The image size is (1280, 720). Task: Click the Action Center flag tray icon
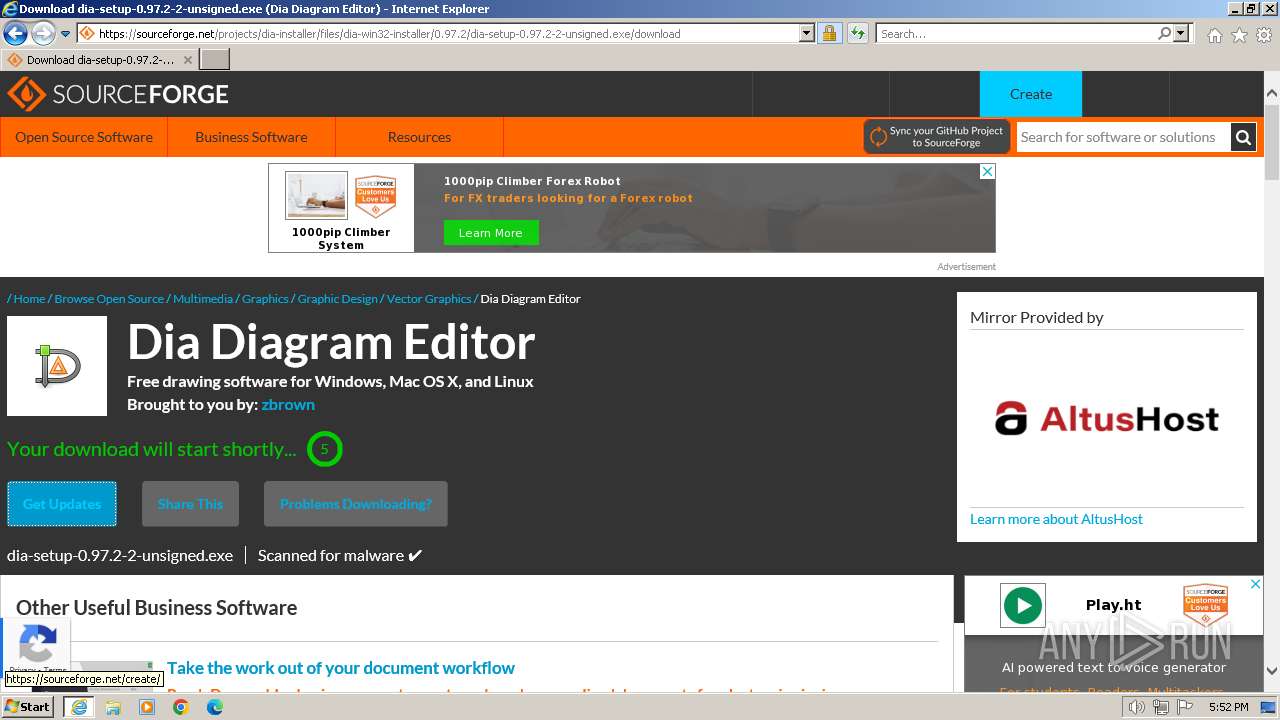point(1184,707)
